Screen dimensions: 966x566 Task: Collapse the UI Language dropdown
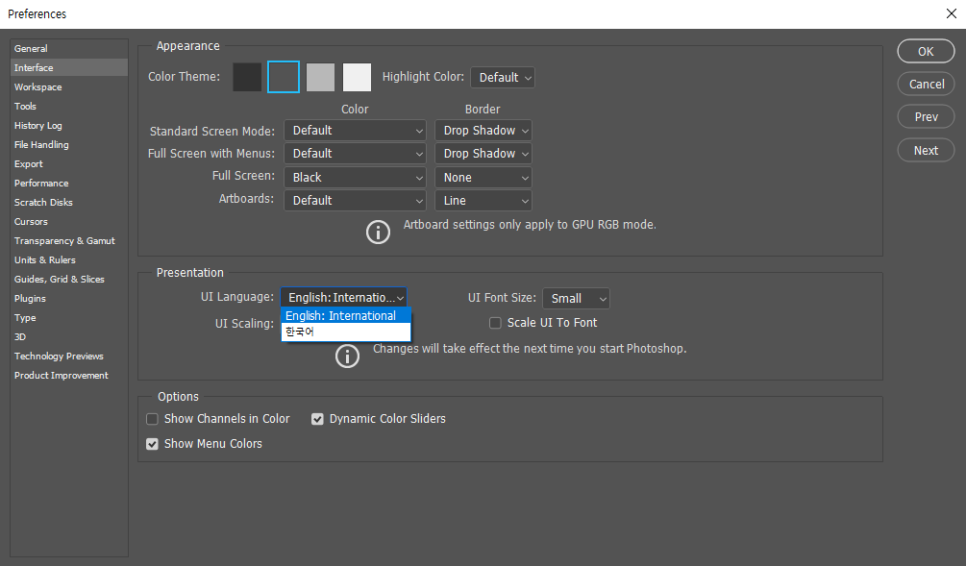(344, 297)
